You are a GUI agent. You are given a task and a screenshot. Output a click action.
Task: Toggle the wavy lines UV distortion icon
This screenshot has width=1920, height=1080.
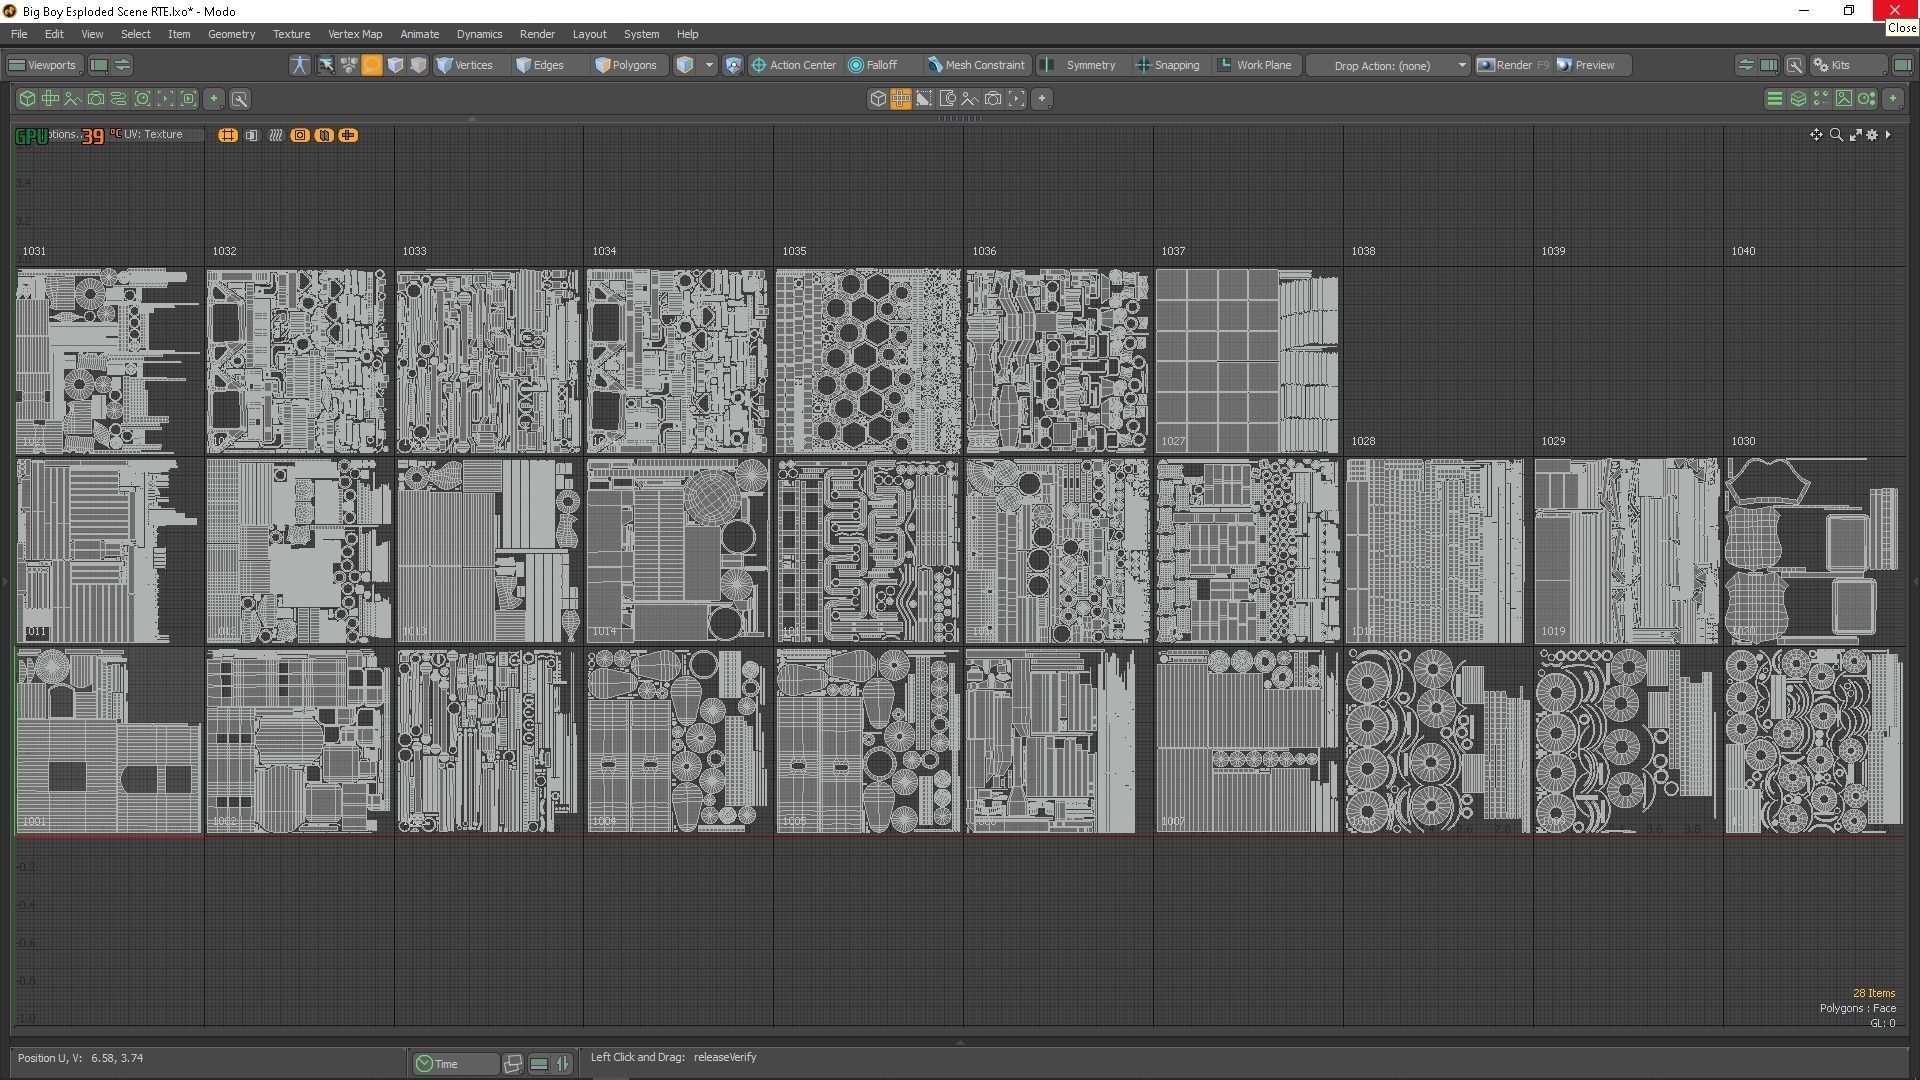(276, 135)
